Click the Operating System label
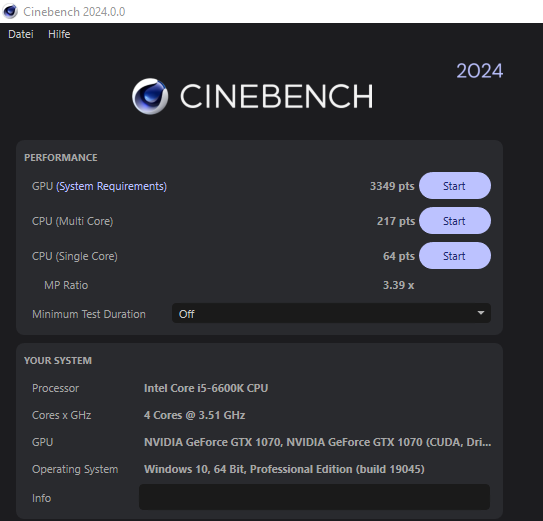Image resolution: width=543 pixels, height=521 pixels. [75, 469]
